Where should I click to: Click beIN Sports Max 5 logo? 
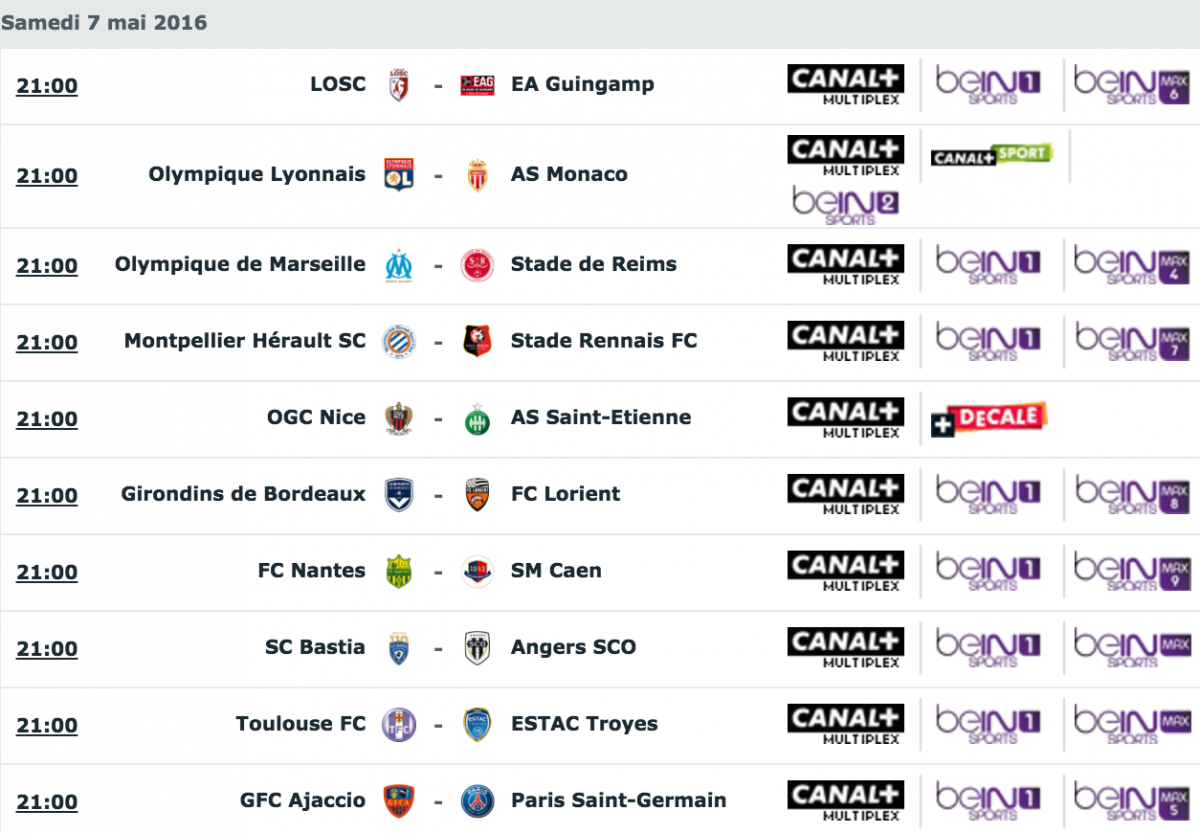[1132, 801]
